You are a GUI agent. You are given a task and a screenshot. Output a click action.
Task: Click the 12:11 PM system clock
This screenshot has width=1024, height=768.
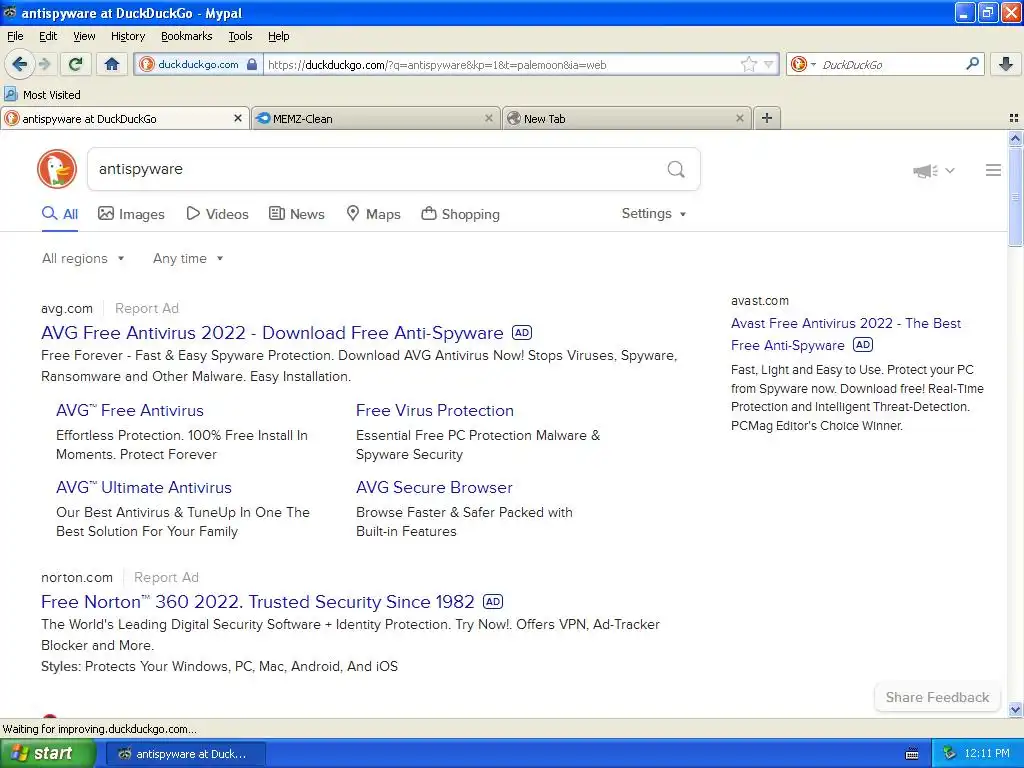point(987,754)
